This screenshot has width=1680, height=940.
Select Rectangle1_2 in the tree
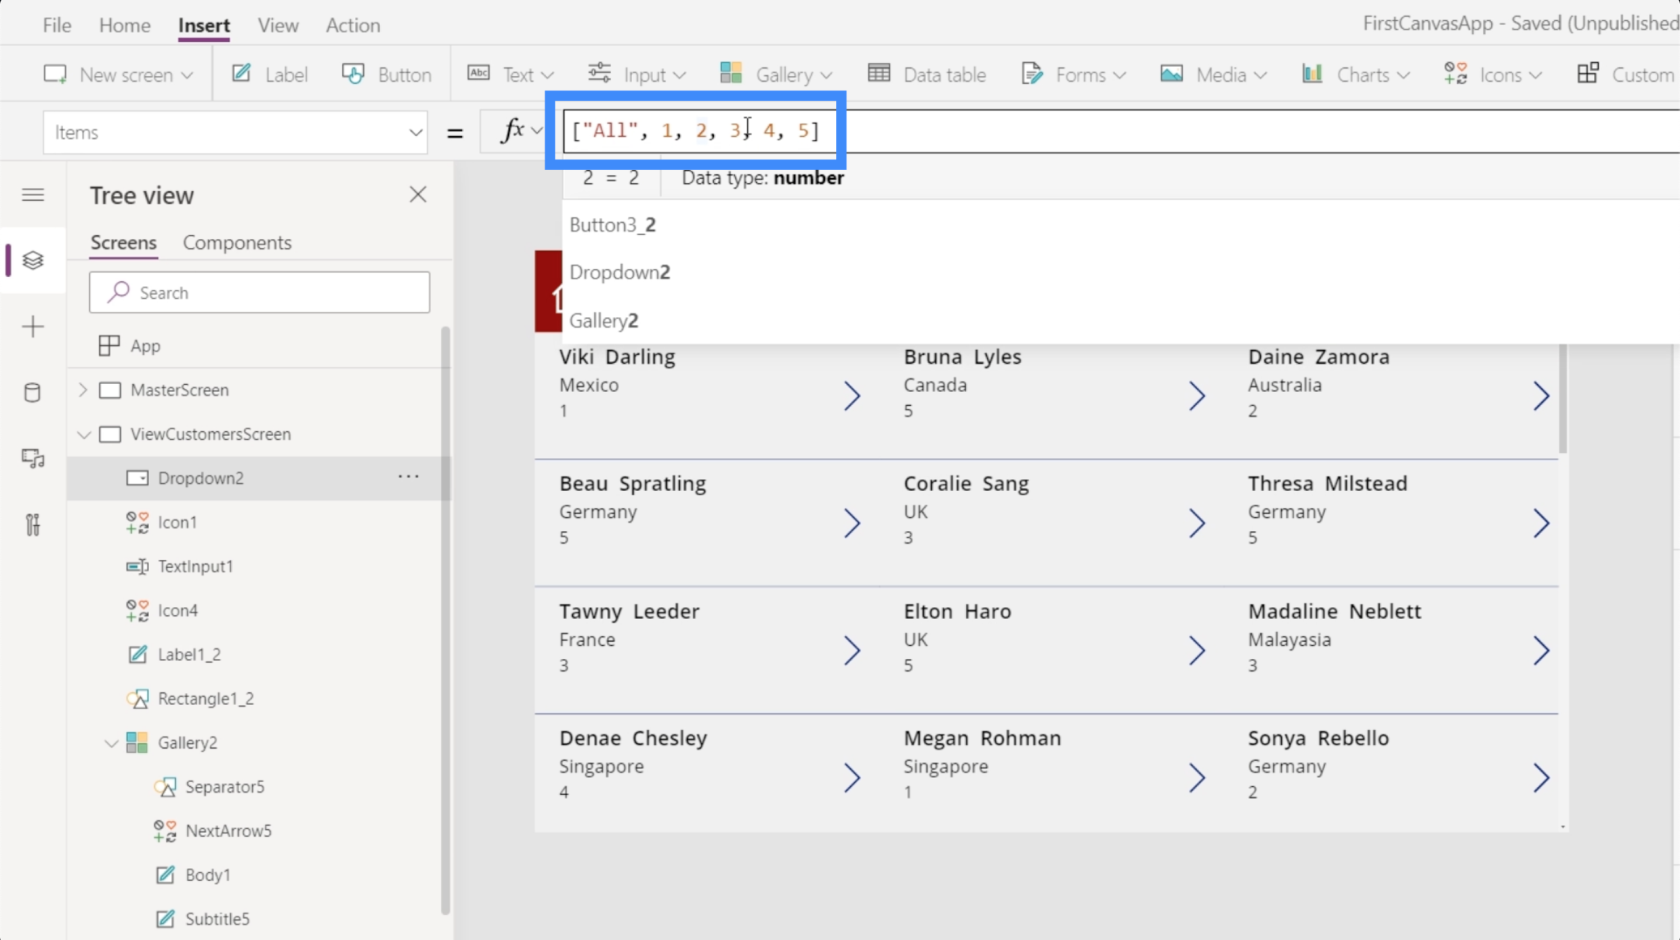pyautogui.click(x=205, y=698)
